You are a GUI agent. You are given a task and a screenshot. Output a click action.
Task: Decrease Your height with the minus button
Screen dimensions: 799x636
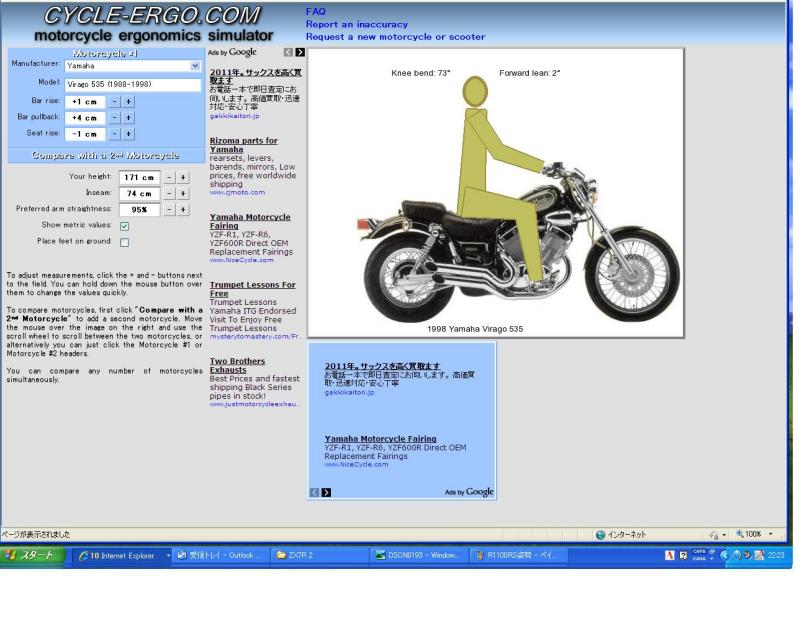pyautogui.click(x=168, y=177)
